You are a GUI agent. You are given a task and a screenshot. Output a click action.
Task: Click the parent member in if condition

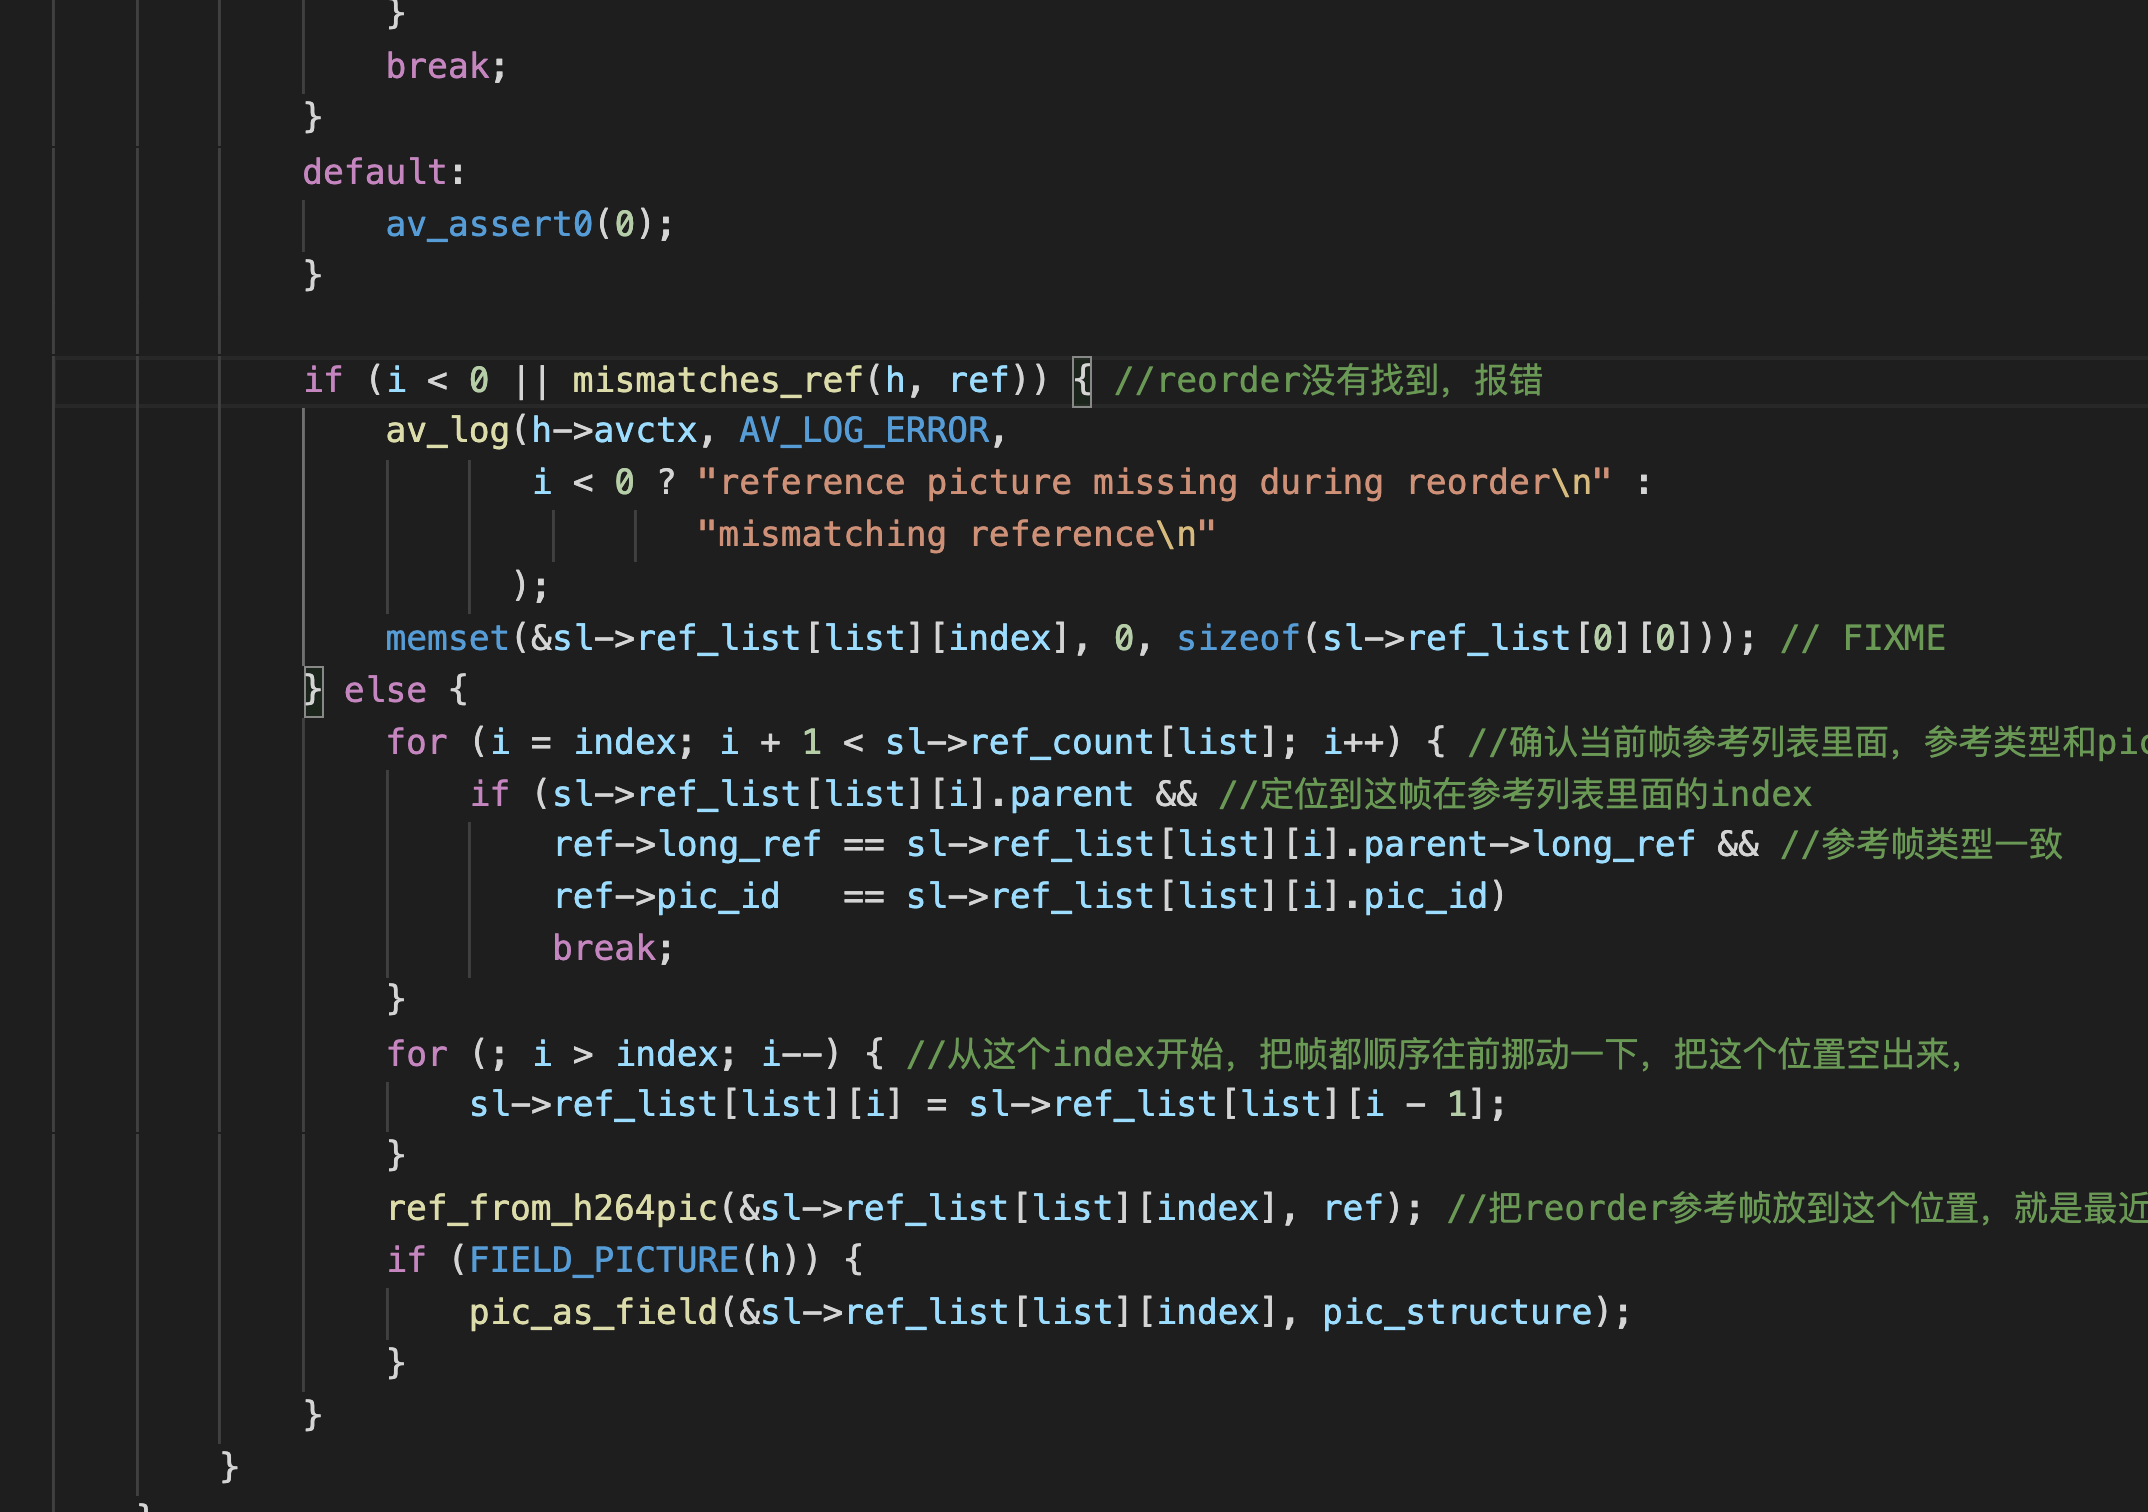1071,794
